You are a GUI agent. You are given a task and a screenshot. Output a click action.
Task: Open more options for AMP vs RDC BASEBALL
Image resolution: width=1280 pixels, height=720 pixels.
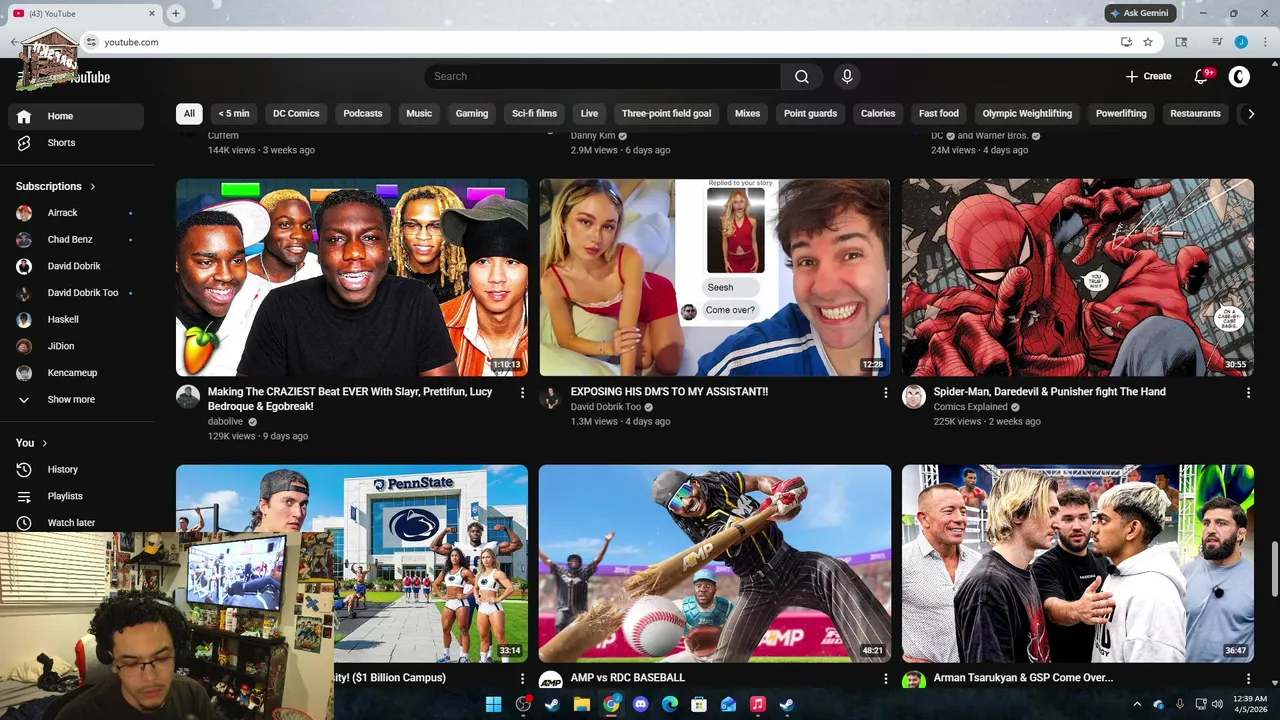[885, 679]
